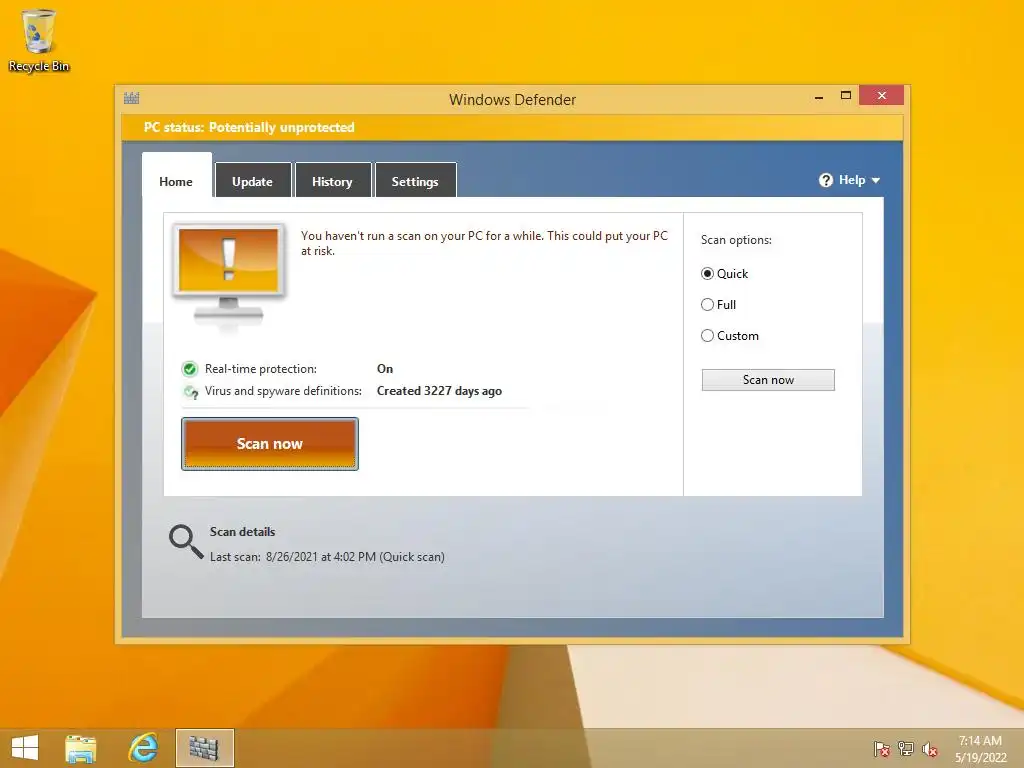The height and width of the screenshot is (768, 1024).
Task: Open the History tab
Action: point(332,181)
